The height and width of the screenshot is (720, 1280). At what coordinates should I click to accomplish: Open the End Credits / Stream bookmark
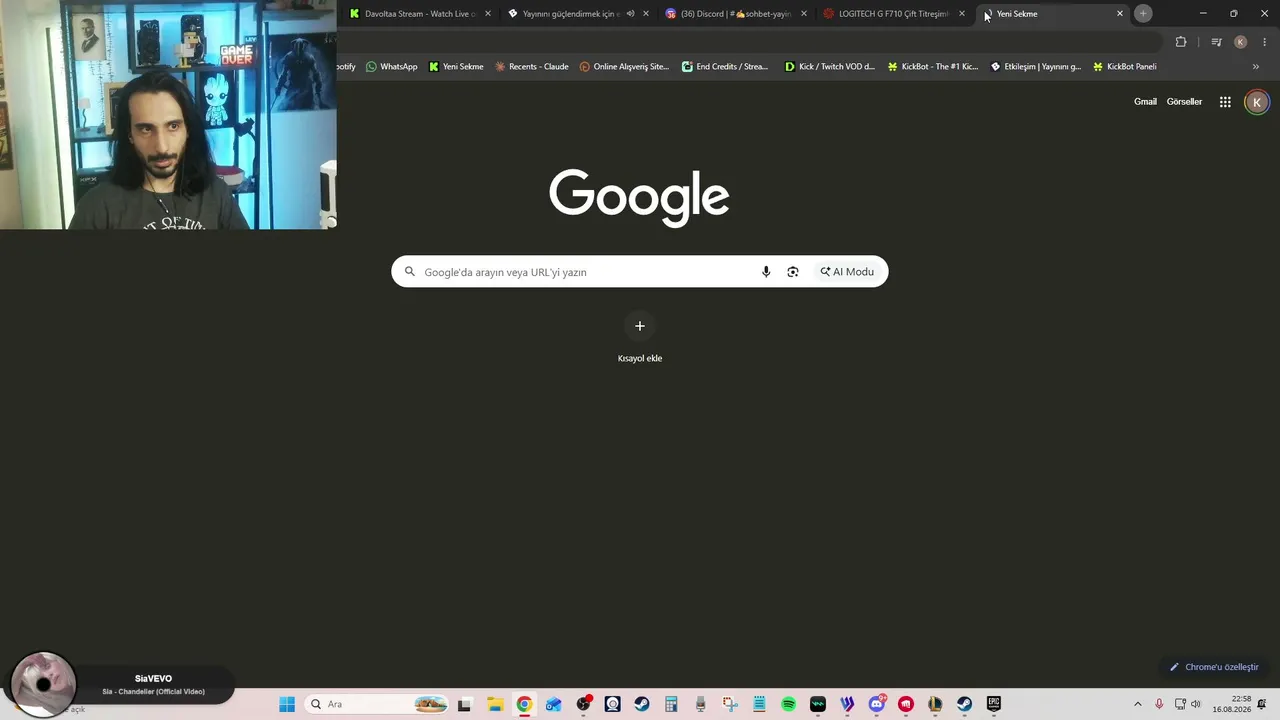(725, 67)
